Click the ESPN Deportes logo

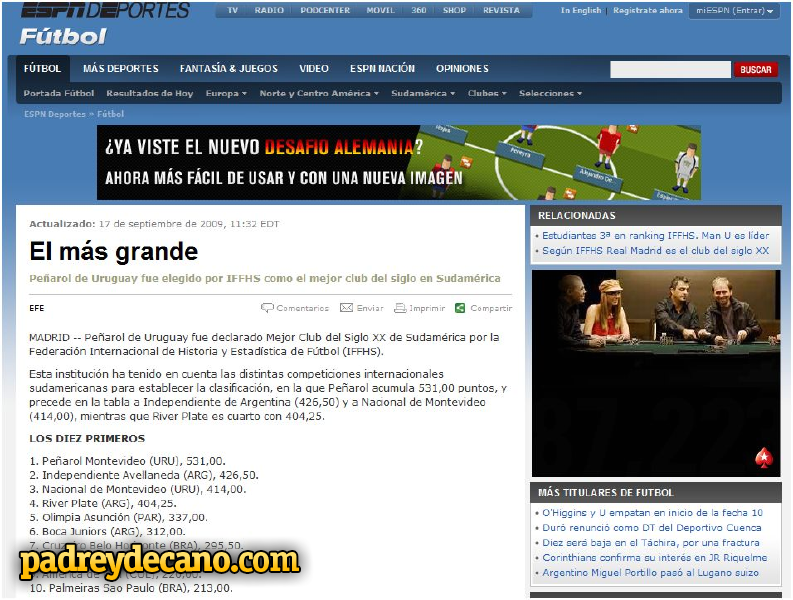click(x=105, y=10)
